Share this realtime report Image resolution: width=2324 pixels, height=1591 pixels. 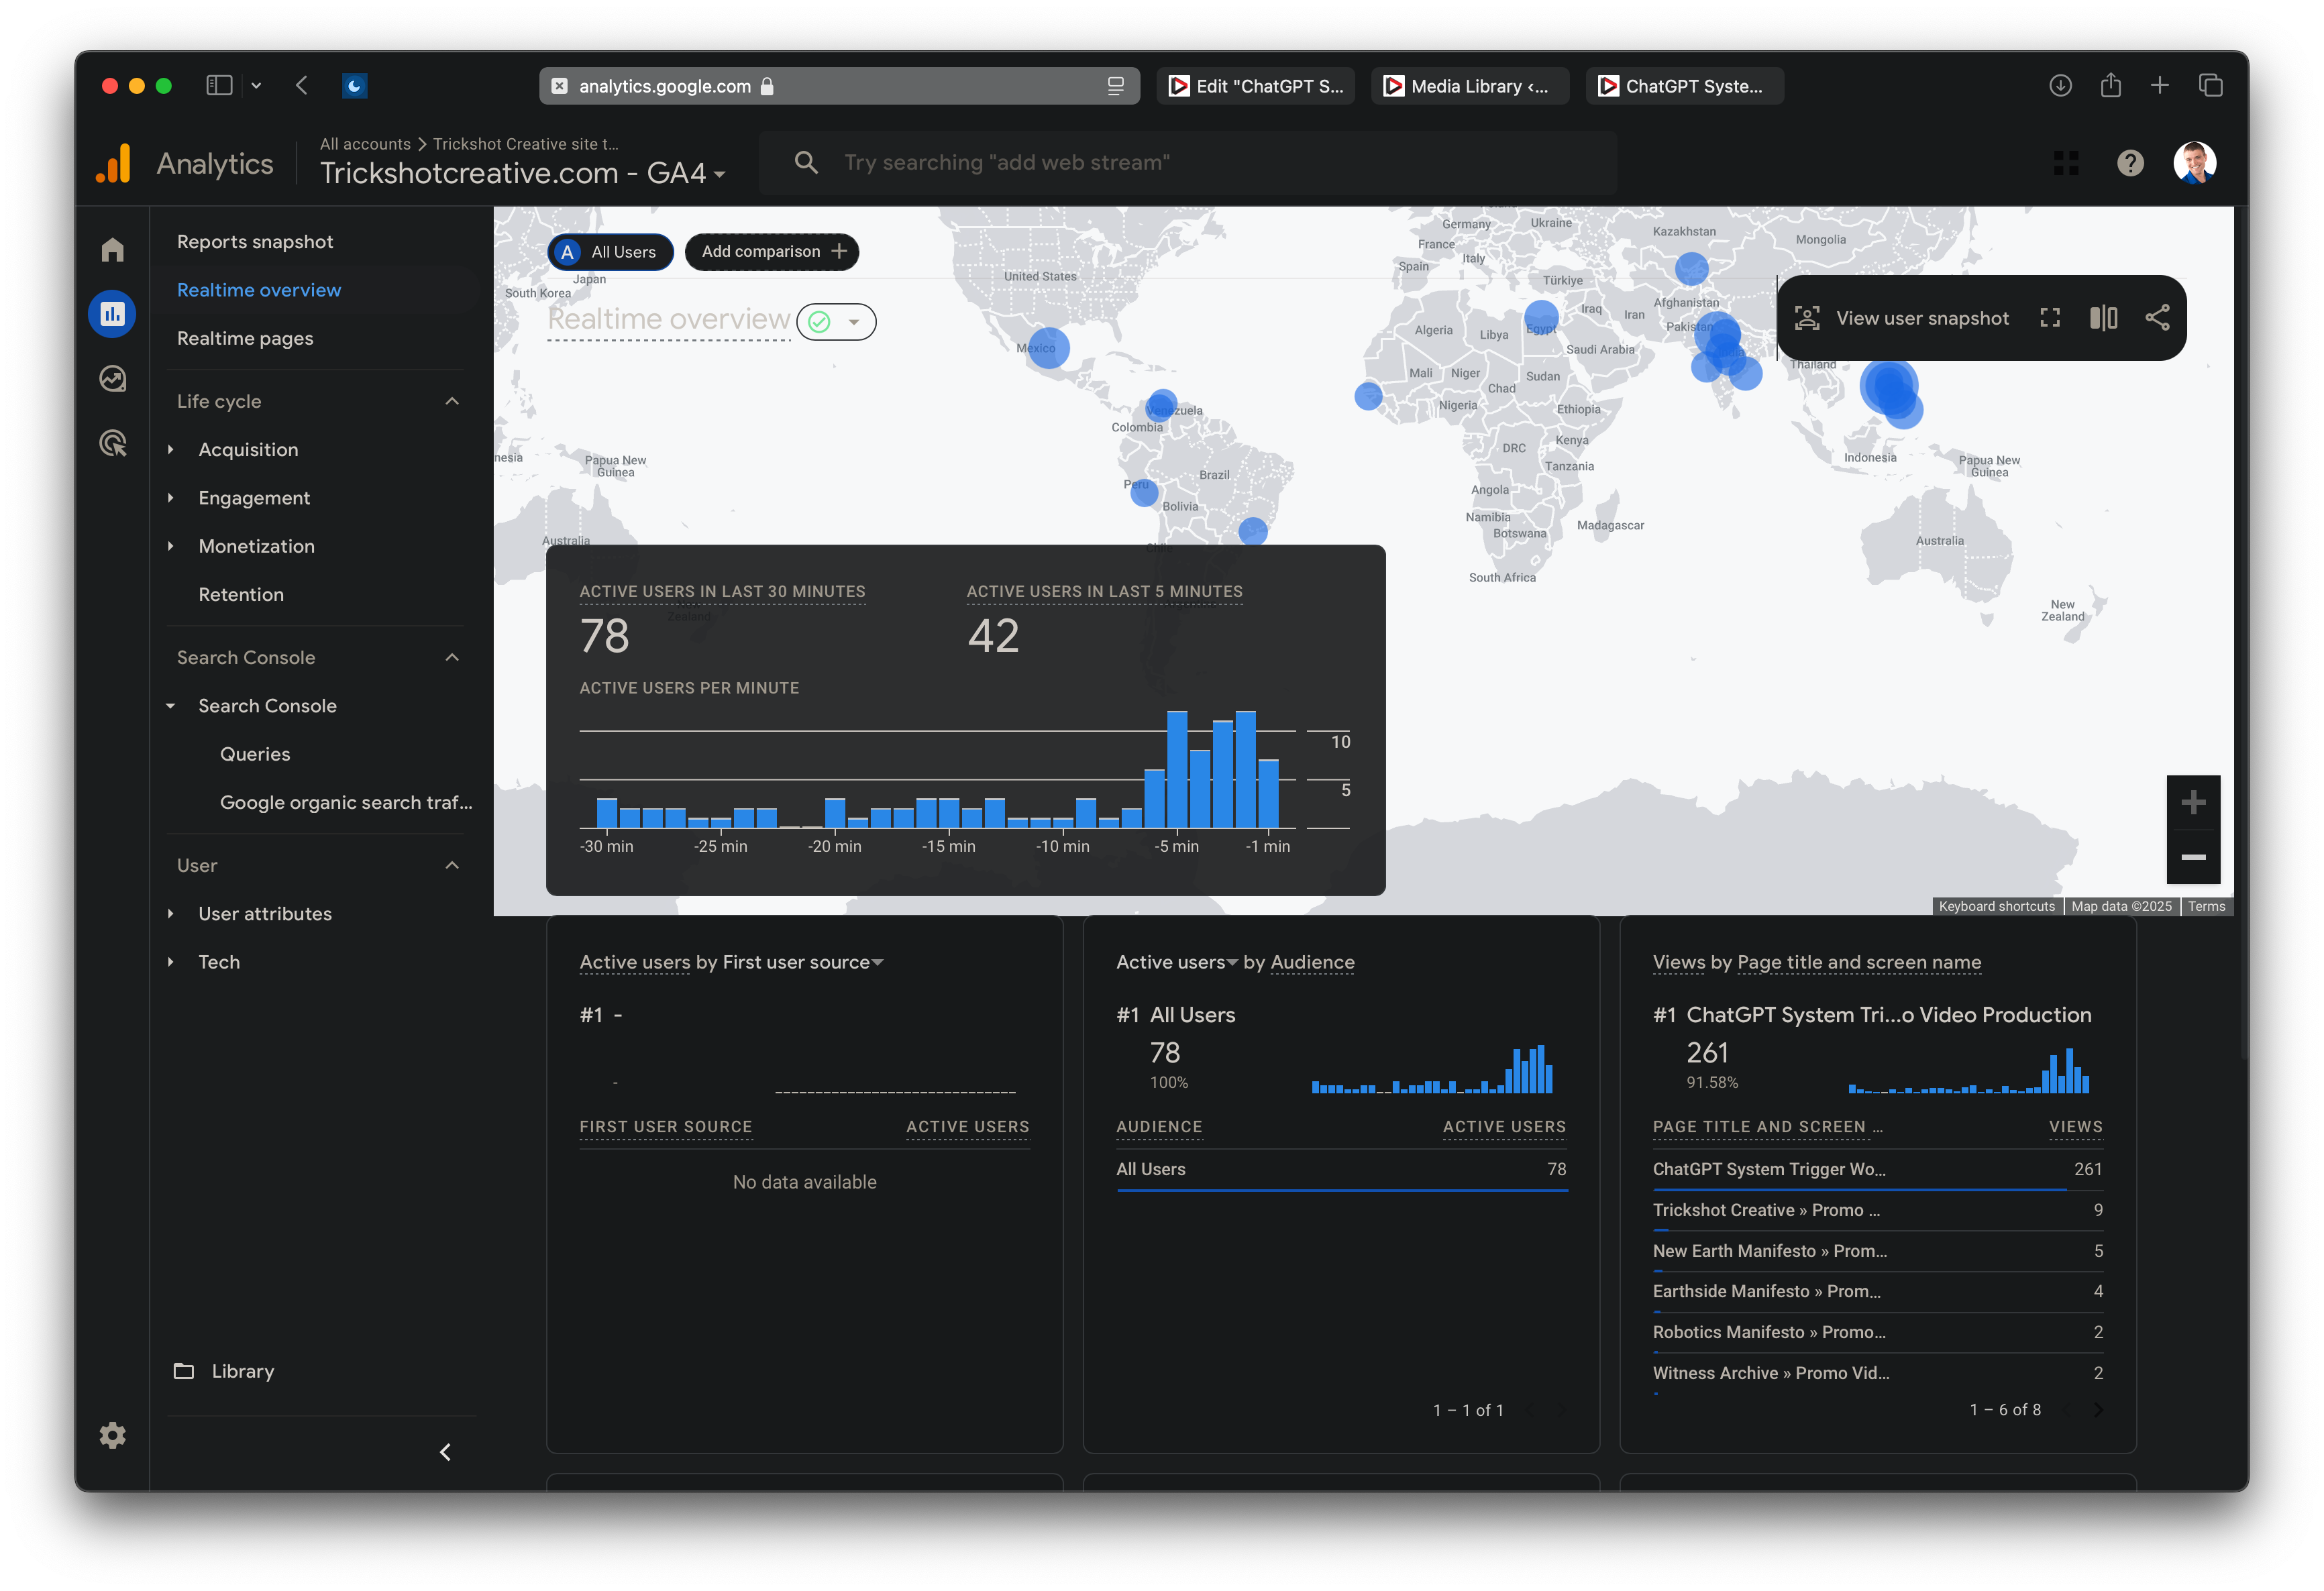[x=2157, y=318]
